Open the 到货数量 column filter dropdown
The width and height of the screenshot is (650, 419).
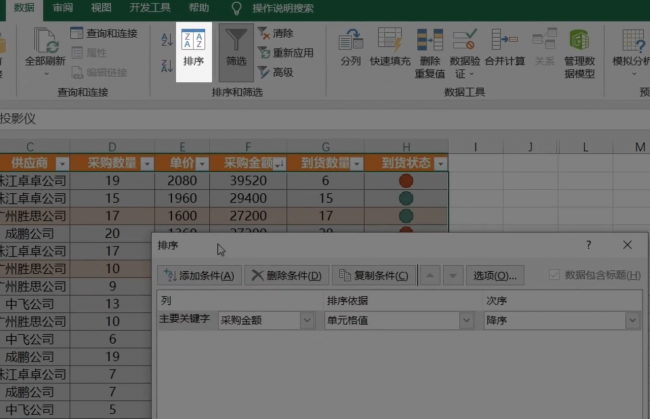pos(357,164)
